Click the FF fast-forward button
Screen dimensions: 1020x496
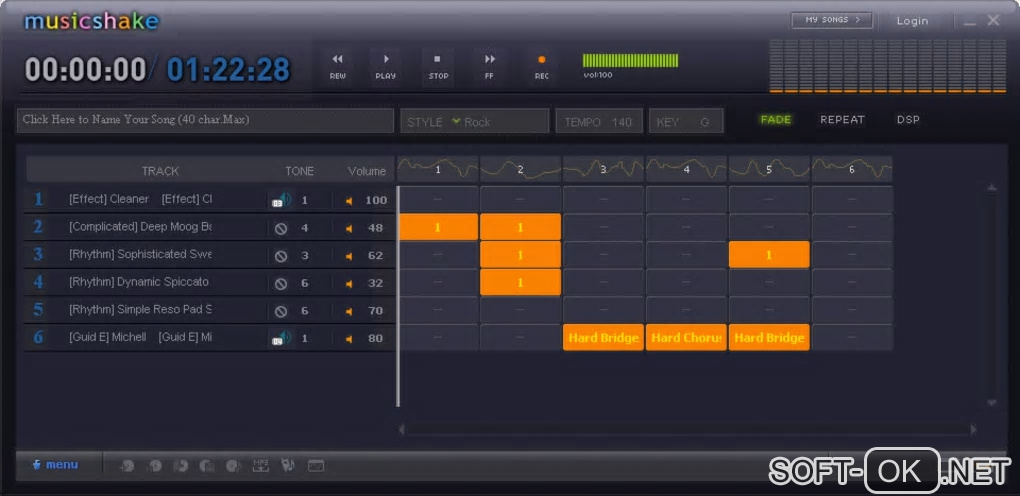click(490, 67)
